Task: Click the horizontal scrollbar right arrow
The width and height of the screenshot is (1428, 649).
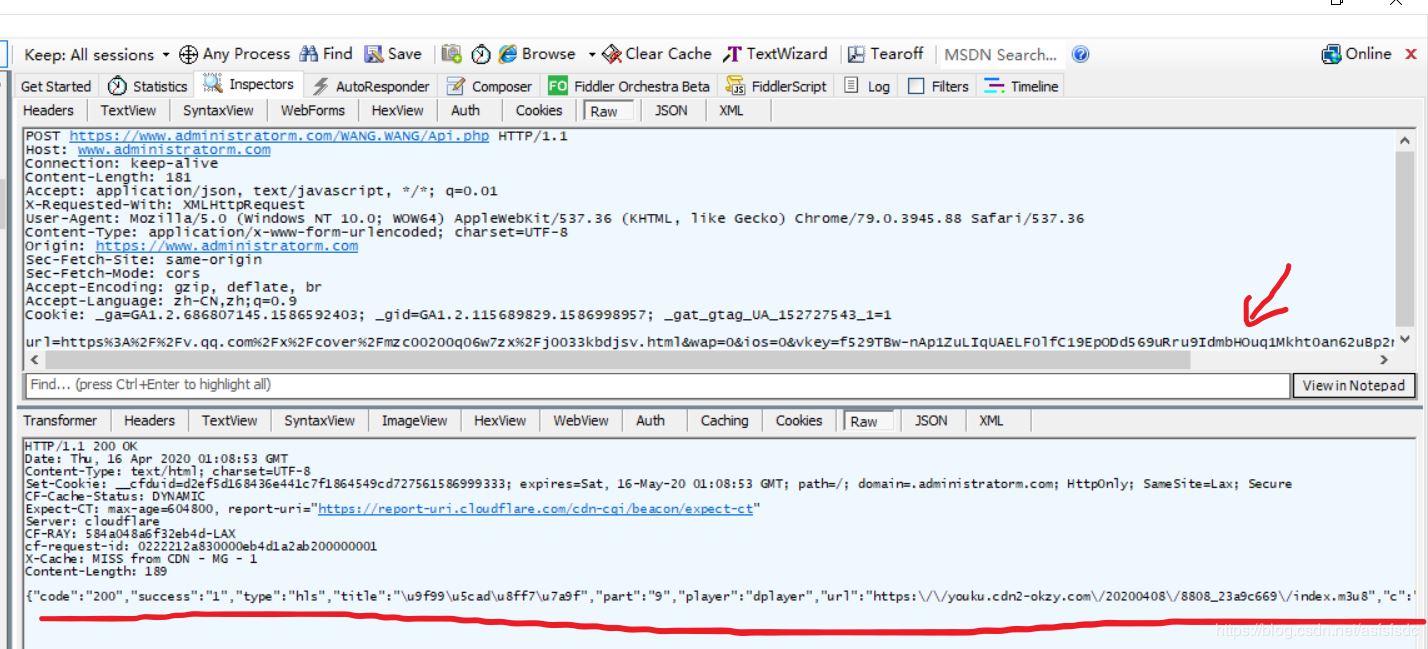Action: click(1385, 359)
